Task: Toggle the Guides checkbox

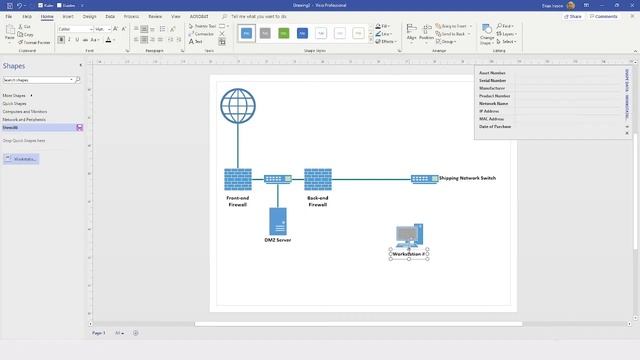Action: click(x=59, y=5)
